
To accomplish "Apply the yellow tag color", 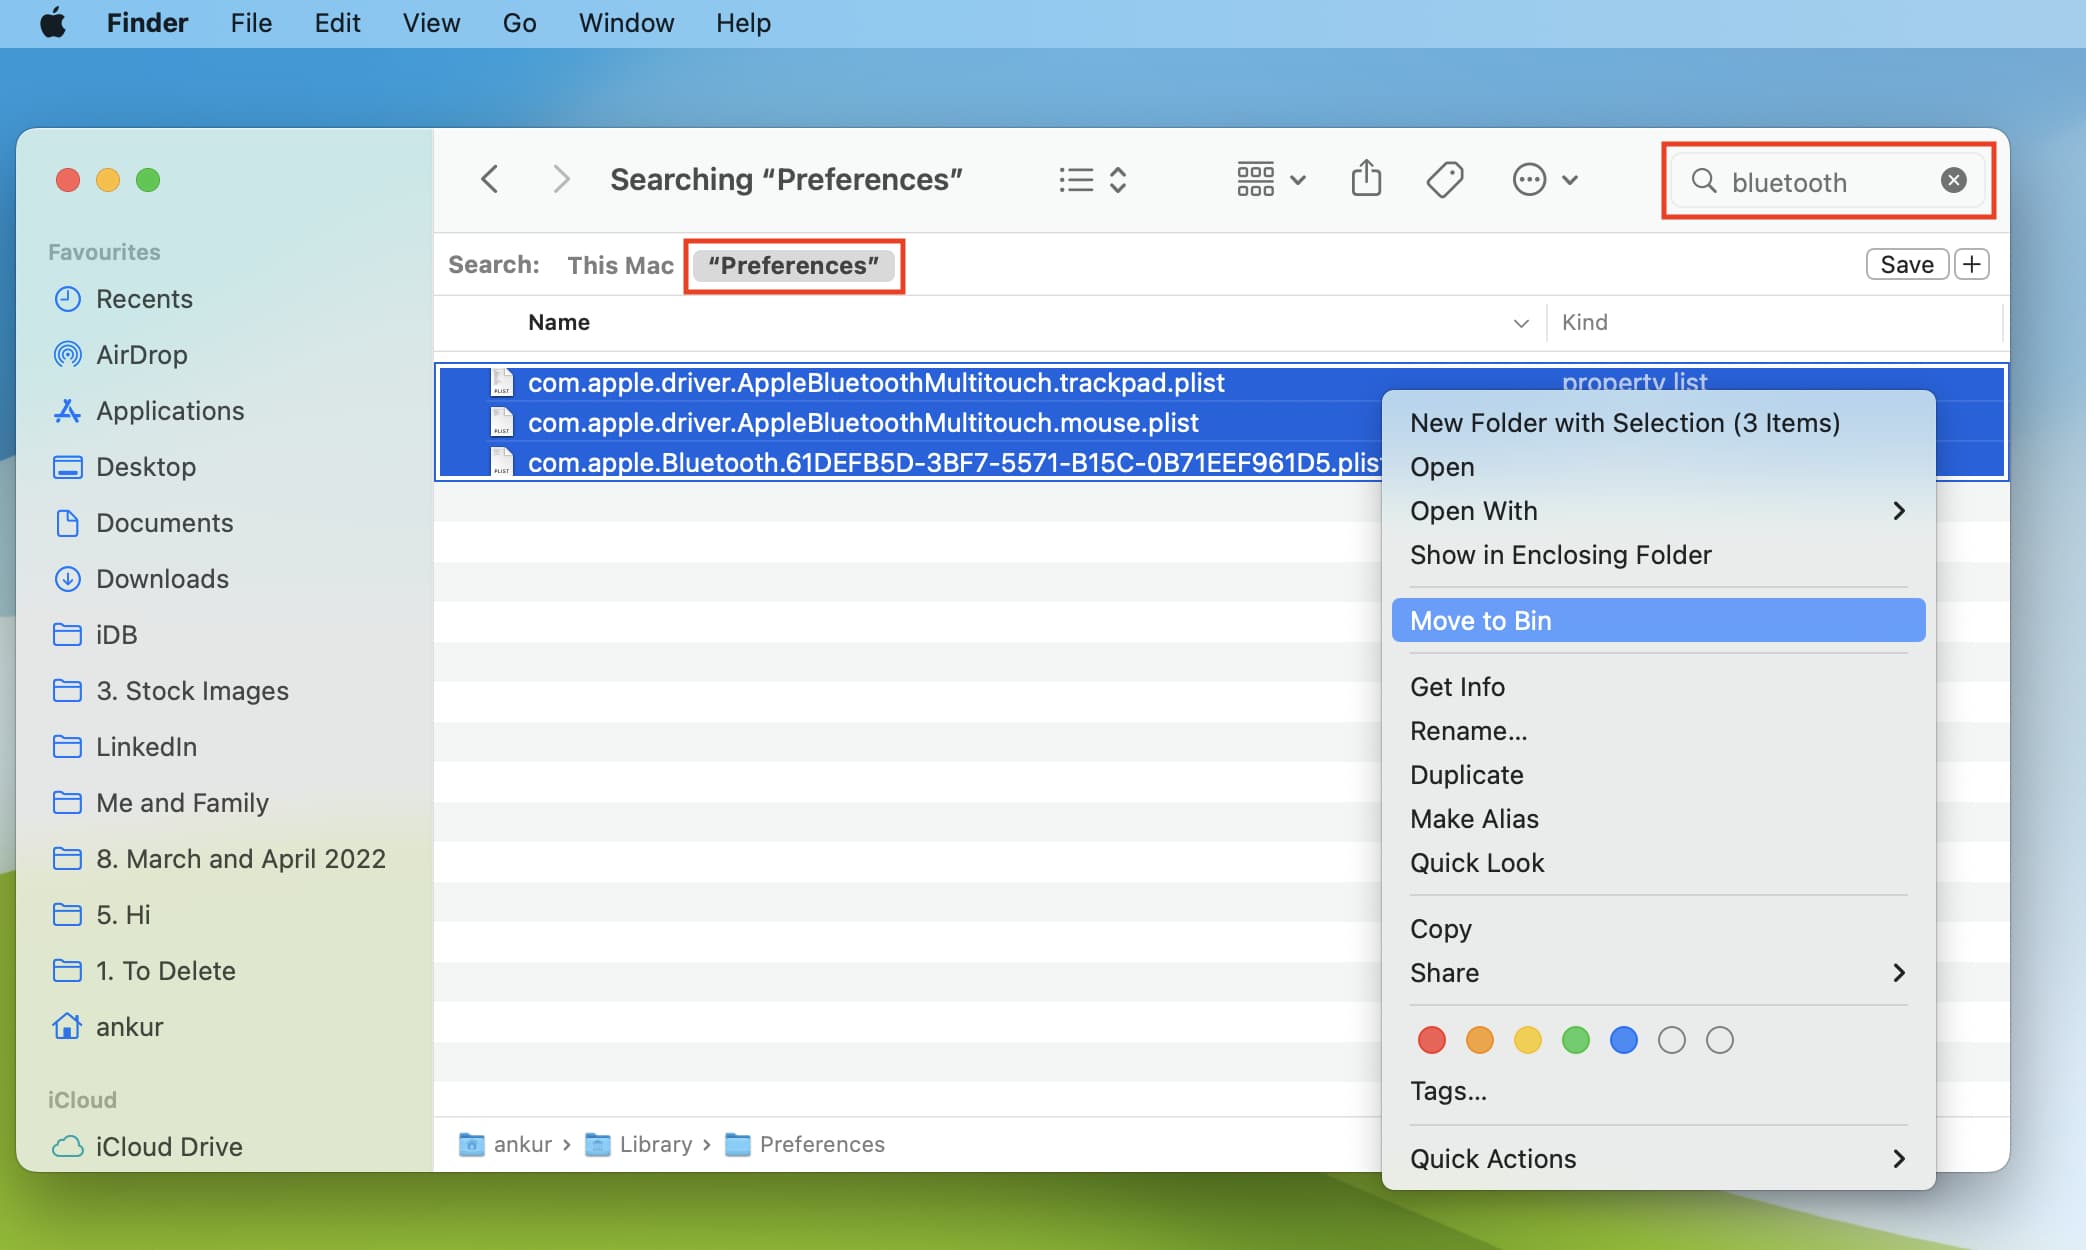I will click(1527, 1040).
